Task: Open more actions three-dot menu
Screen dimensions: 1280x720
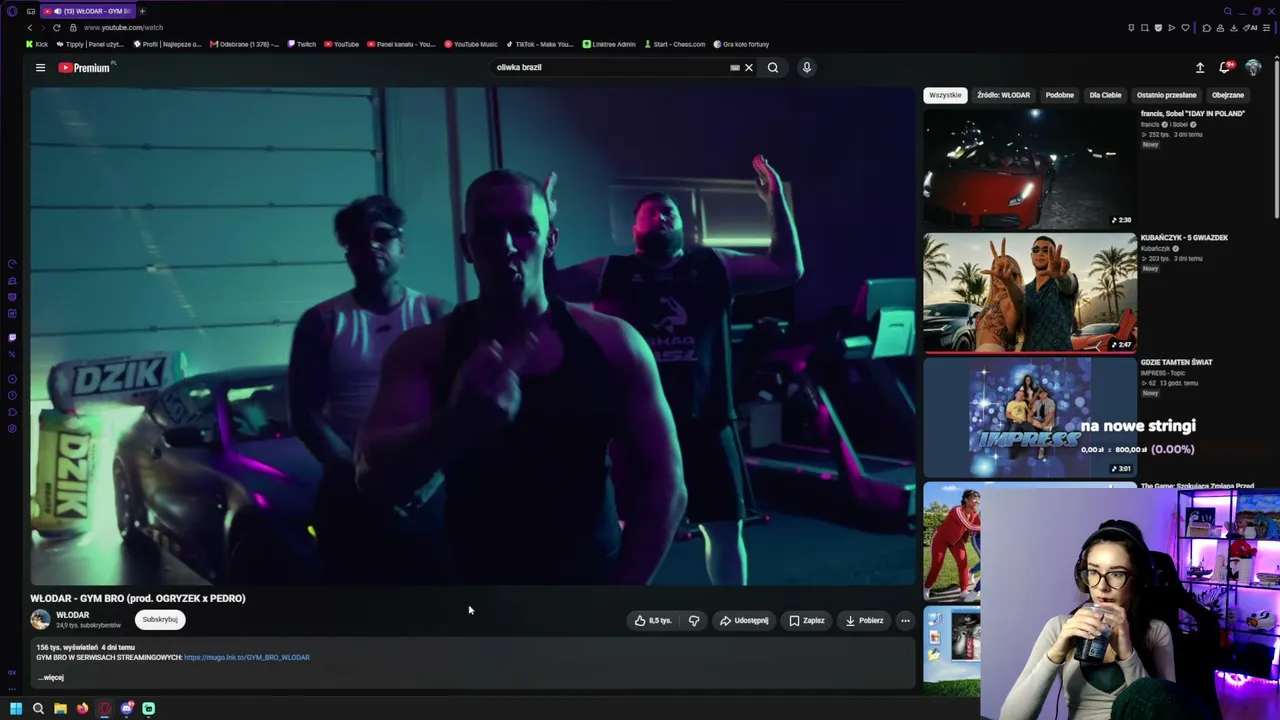Action: tap(905, 621)
